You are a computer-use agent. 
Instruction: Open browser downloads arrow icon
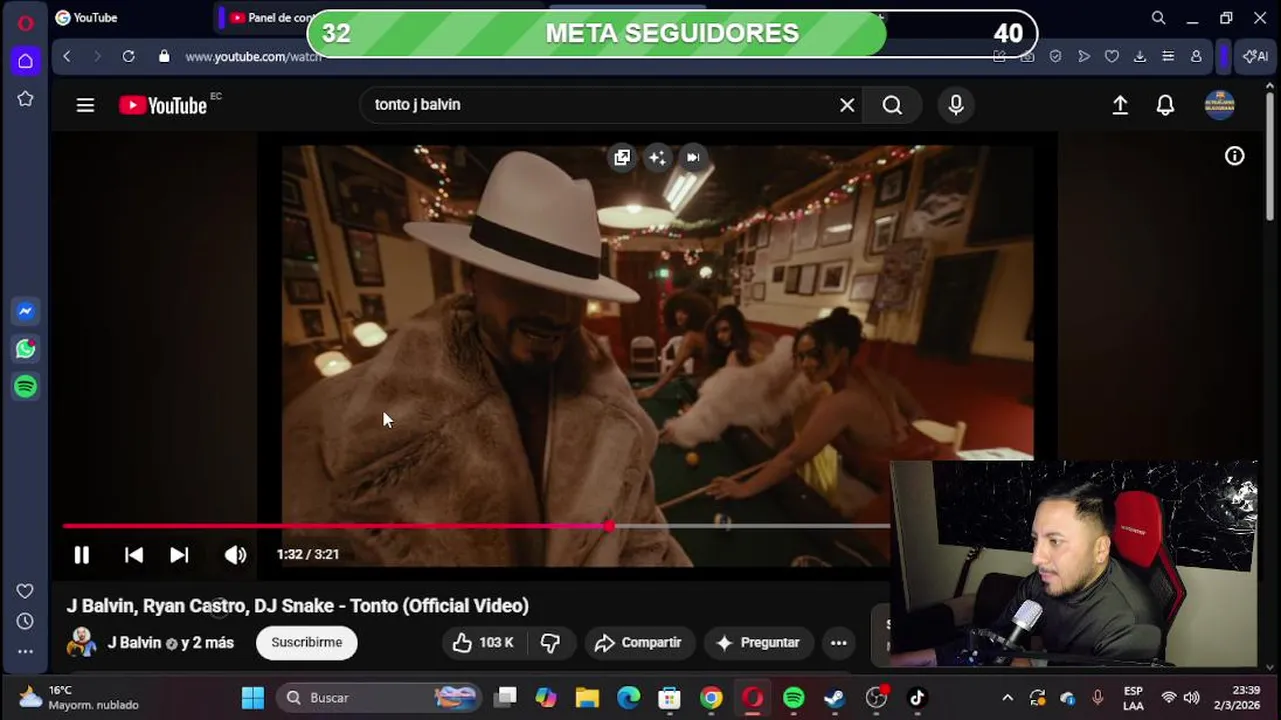1139,57
